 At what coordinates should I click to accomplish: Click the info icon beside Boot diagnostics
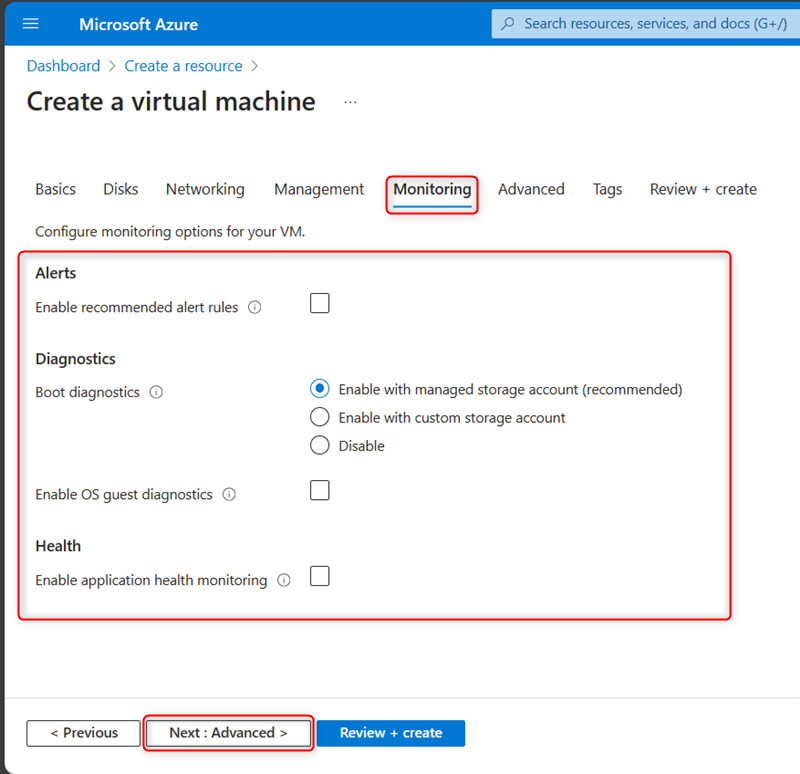(156, 392)
